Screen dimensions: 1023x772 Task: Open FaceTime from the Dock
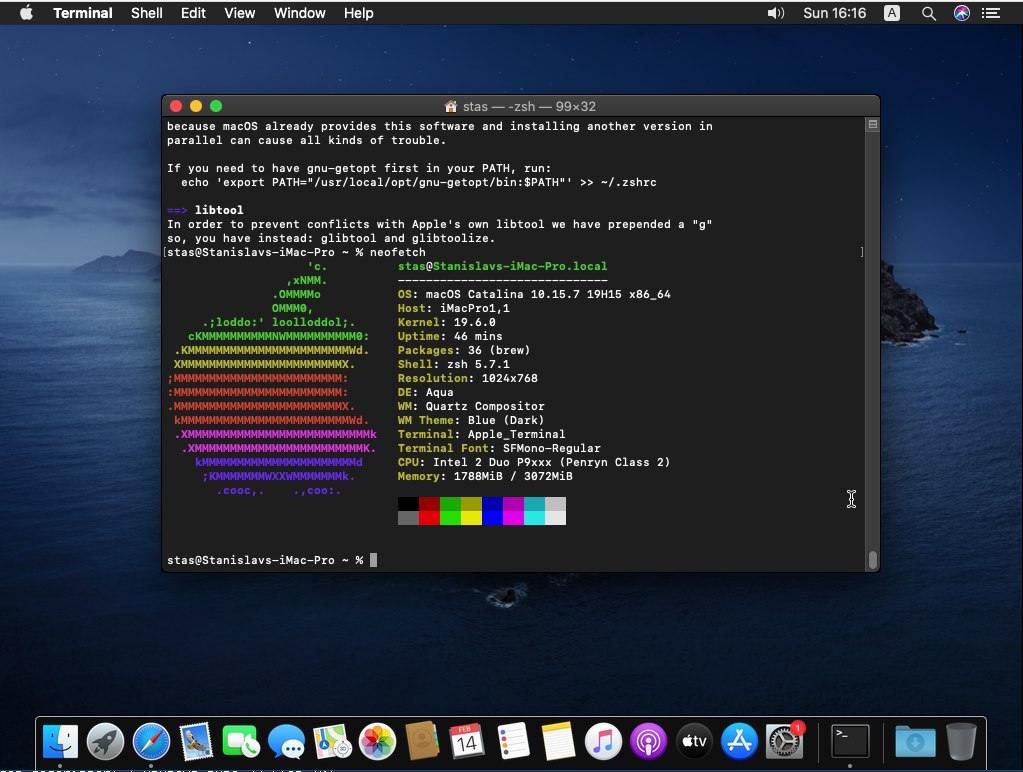(241, 742)
